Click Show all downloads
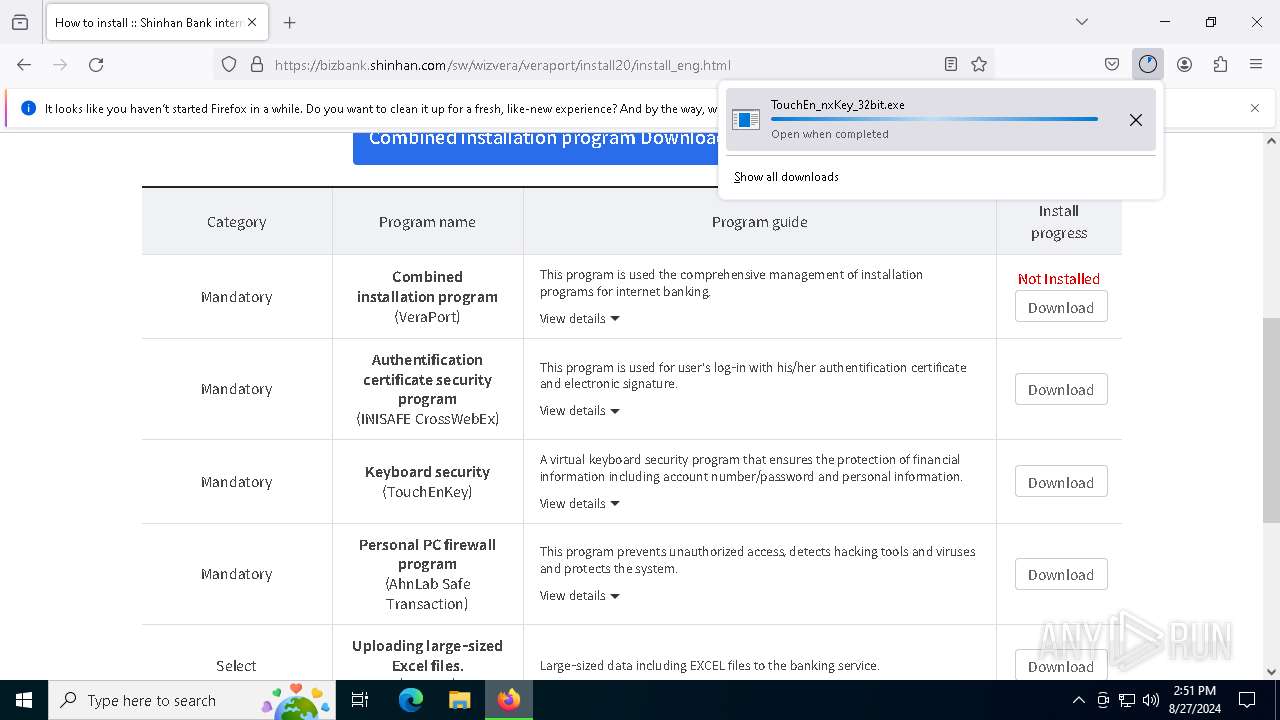 click(786, 177)
